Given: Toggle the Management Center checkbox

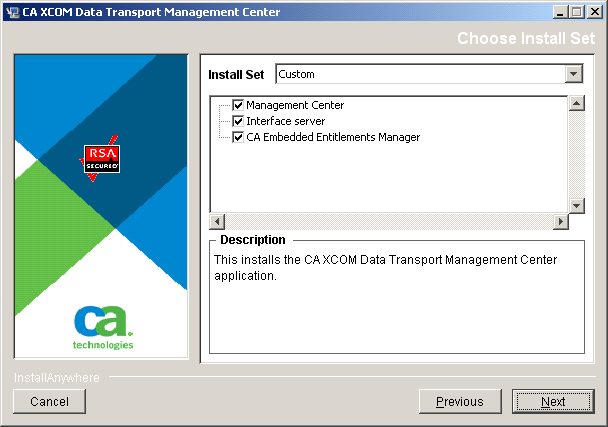Looking at the screenshot, I should [238, 105].
